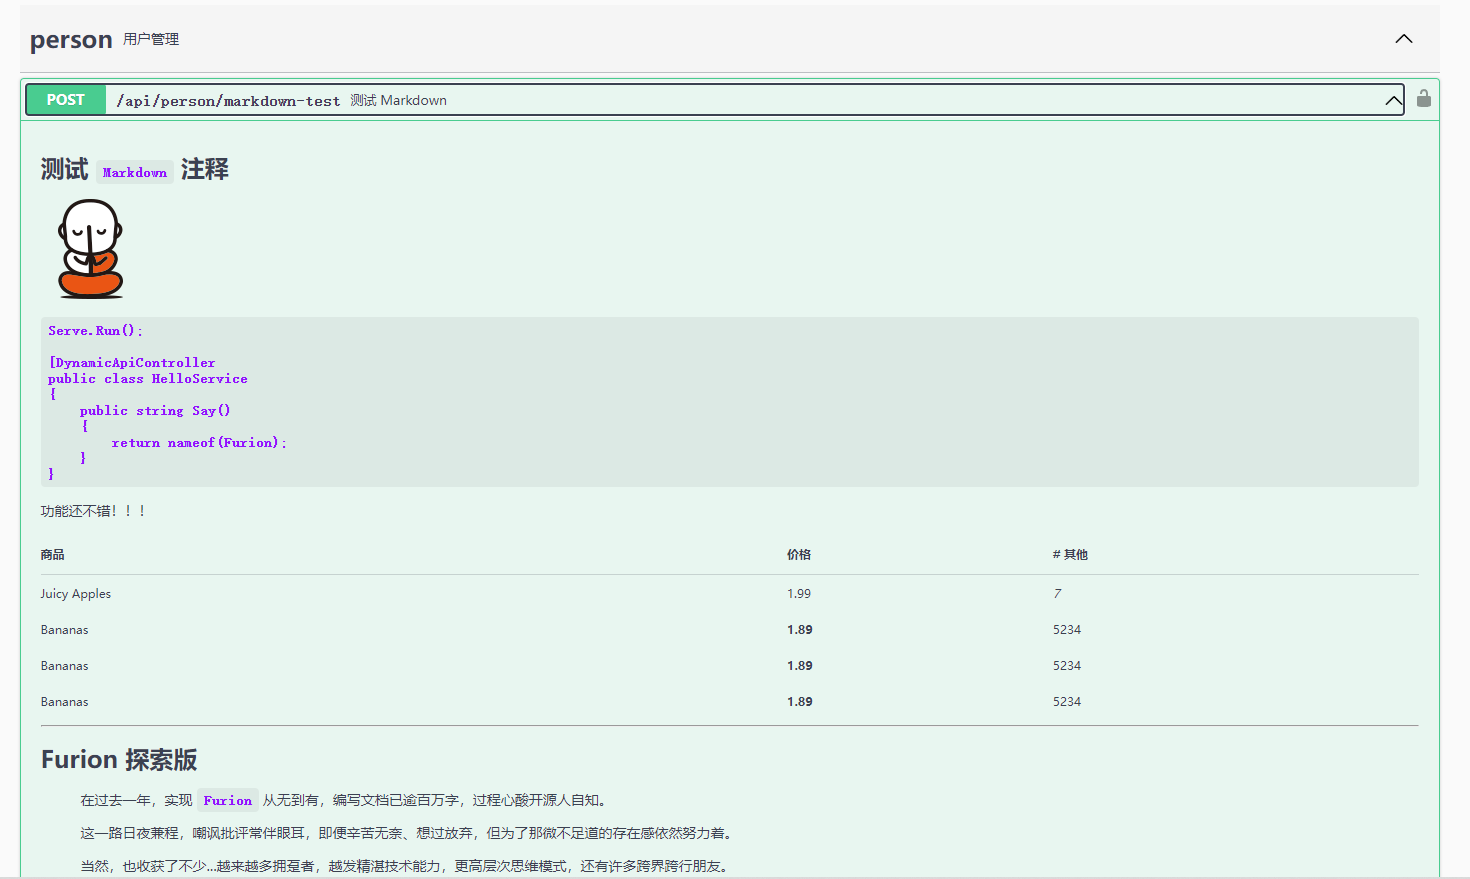Click the # 其他 column header
This screenshot has height=879, width=1470.
[x=1070, y=555]
